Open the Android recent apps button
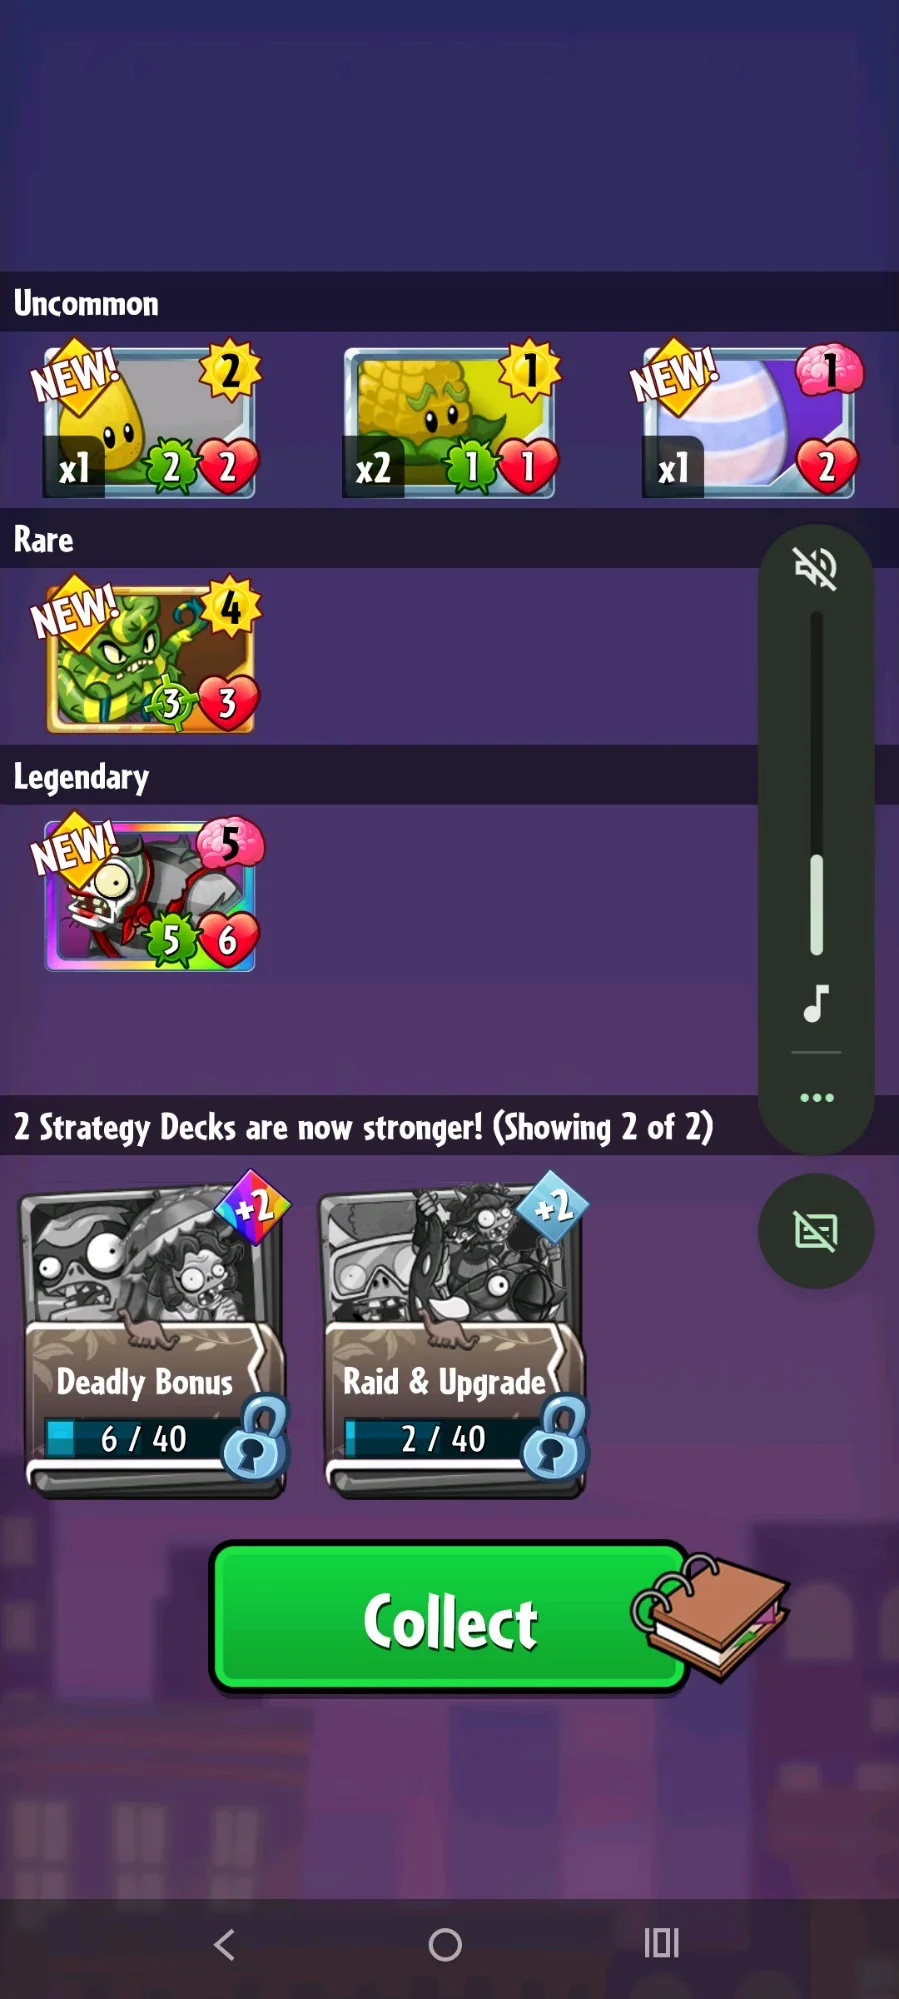 [661, 1943]
